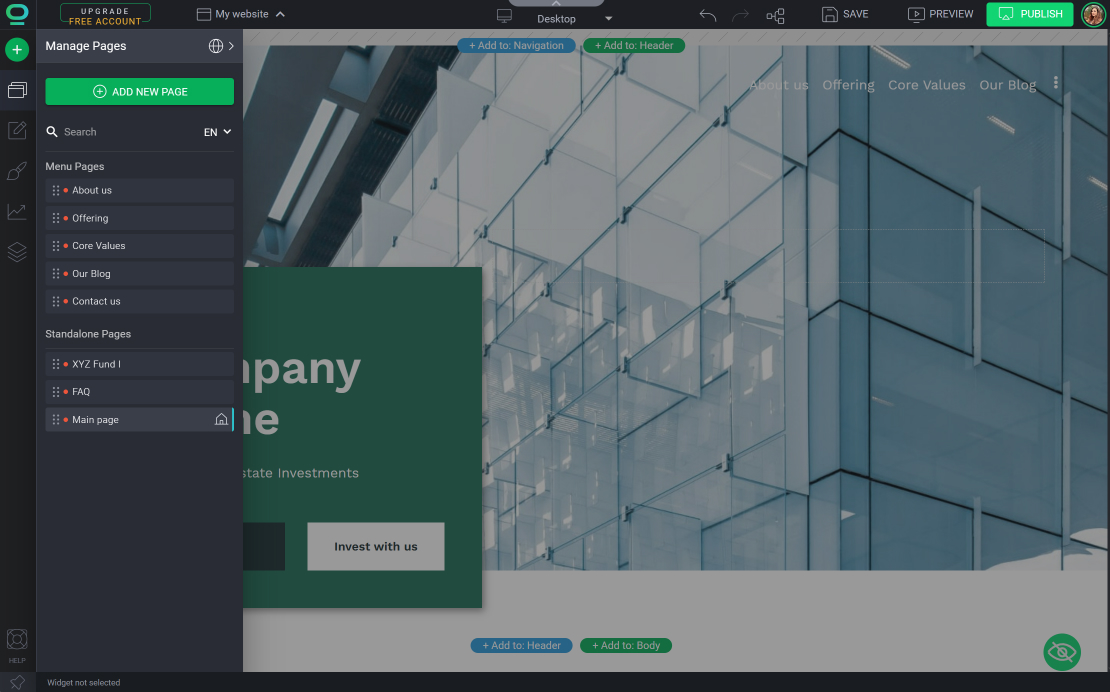Click the 'Widget not selected' status text
This screenshot has height=692, width=1110.
(x=84, y=683)
